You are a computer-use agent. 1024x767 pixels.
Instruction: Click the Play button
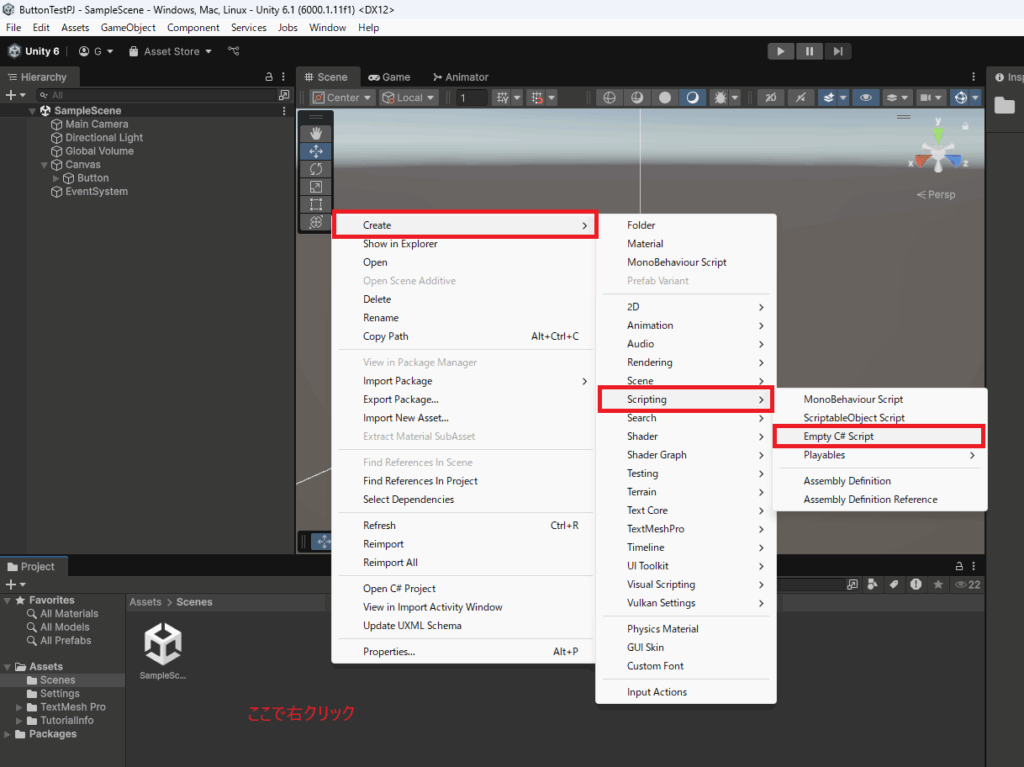pyautogui.click(x=780, y=51)
